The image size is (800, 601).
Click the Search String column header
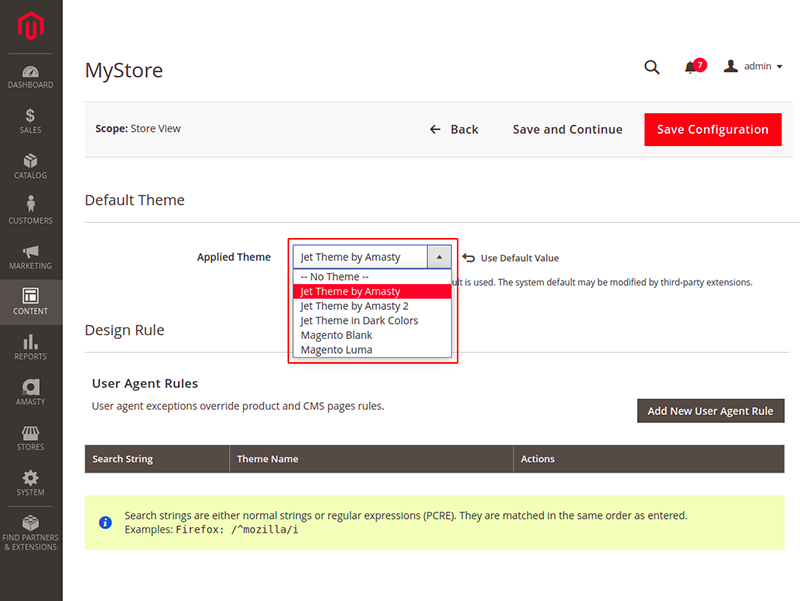click(157, 459)
